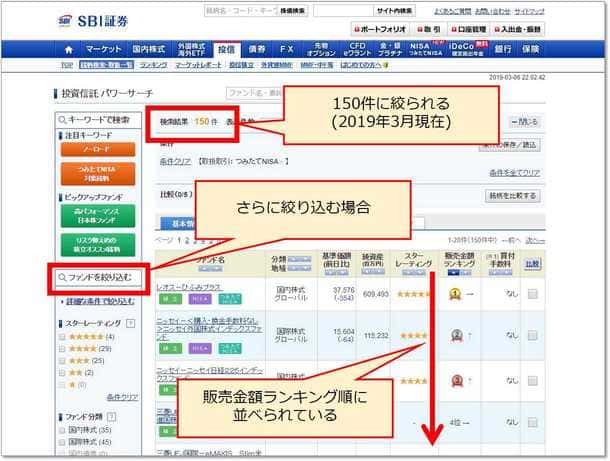Sort by 純資産 column arrows
Image resolution: width=610 pixels, height=461 pixels.
point(373,271)
